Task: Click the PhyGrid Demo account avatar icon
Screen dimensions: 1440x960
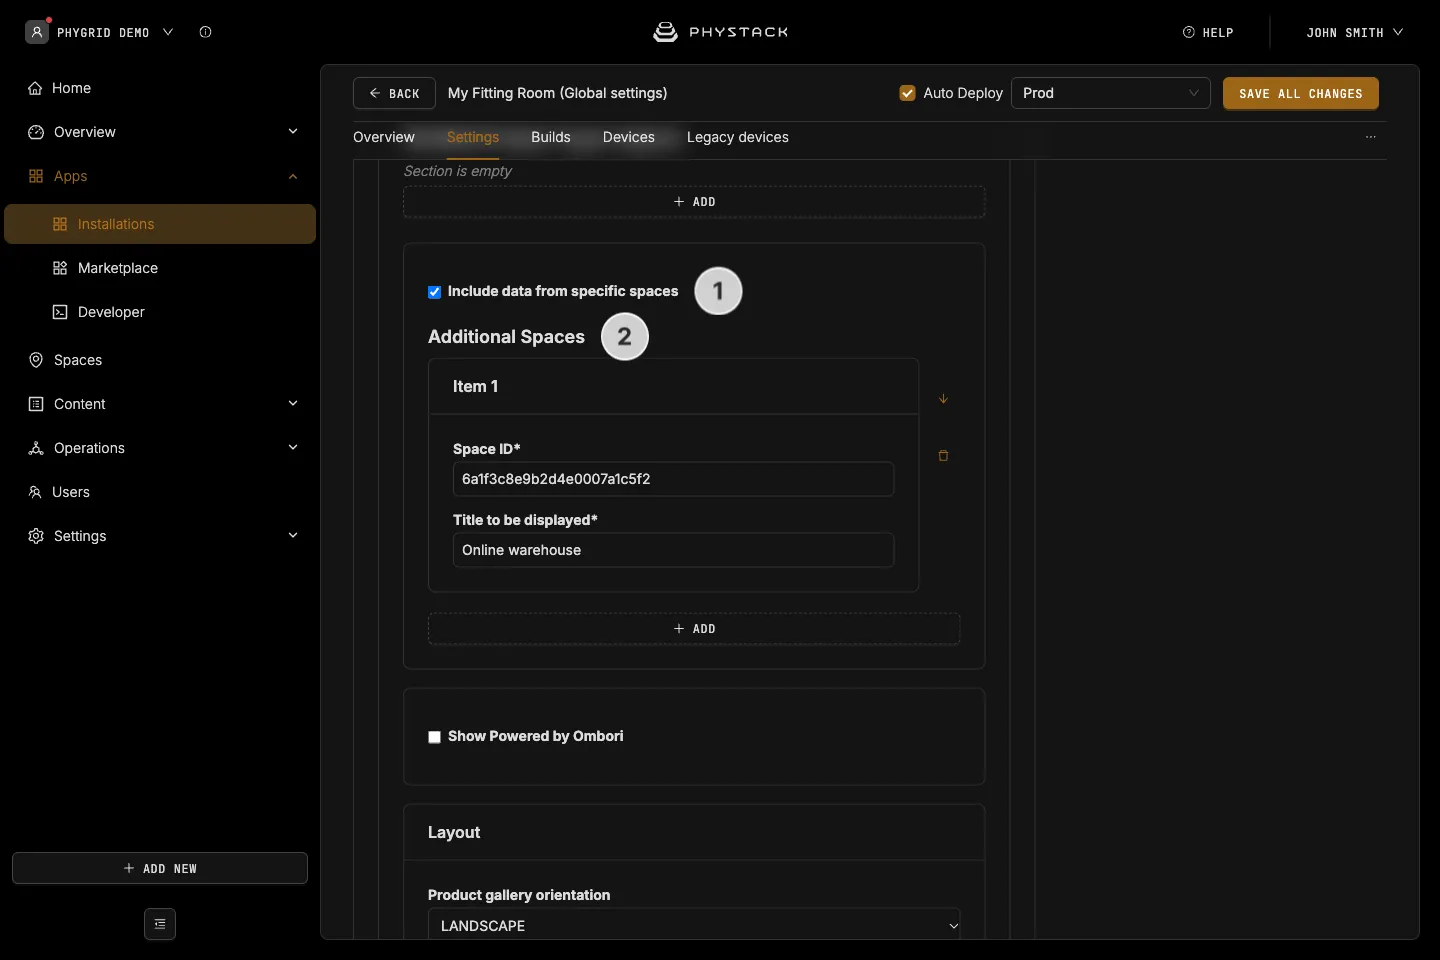Action: [37, 32]
